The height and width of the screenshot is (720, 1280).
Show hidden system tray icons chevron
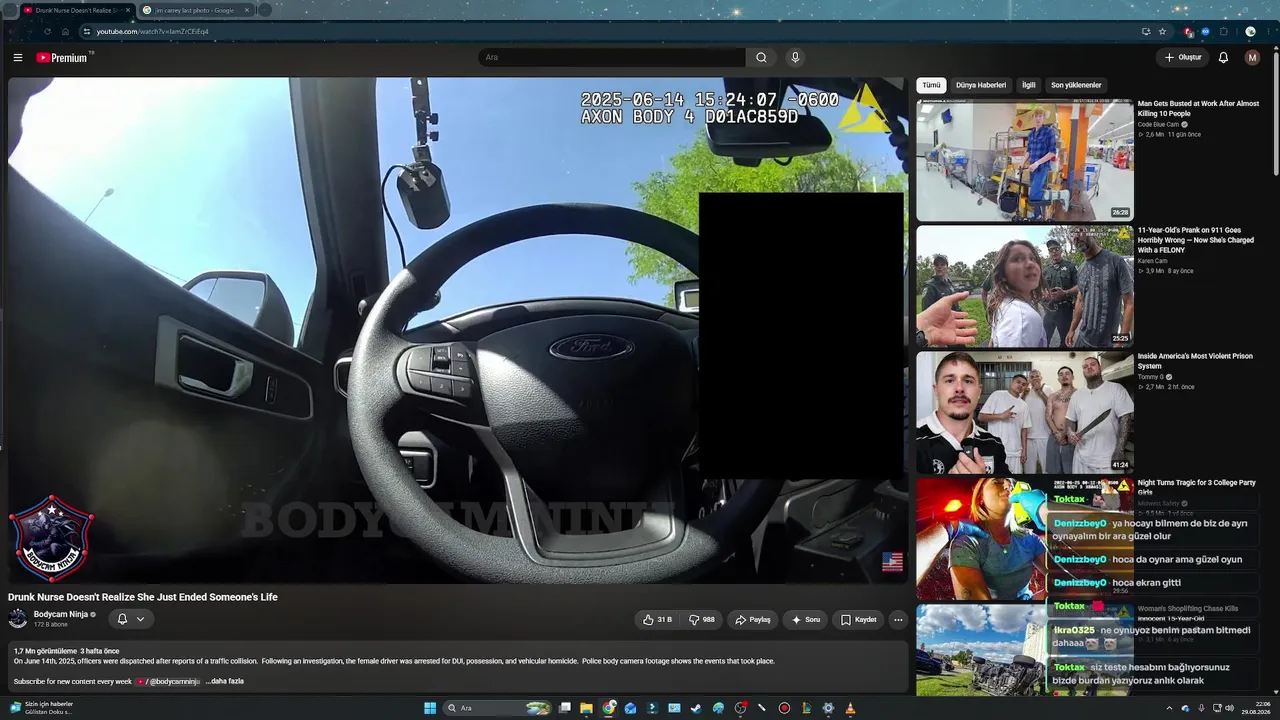coord(1169,708)
